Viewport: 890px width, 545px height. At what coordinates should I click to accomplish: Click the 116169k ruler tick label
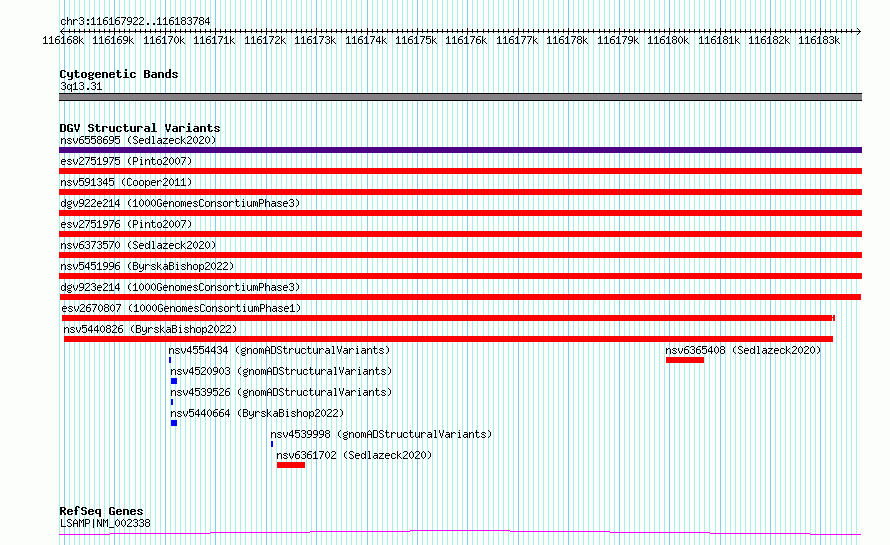113,40
